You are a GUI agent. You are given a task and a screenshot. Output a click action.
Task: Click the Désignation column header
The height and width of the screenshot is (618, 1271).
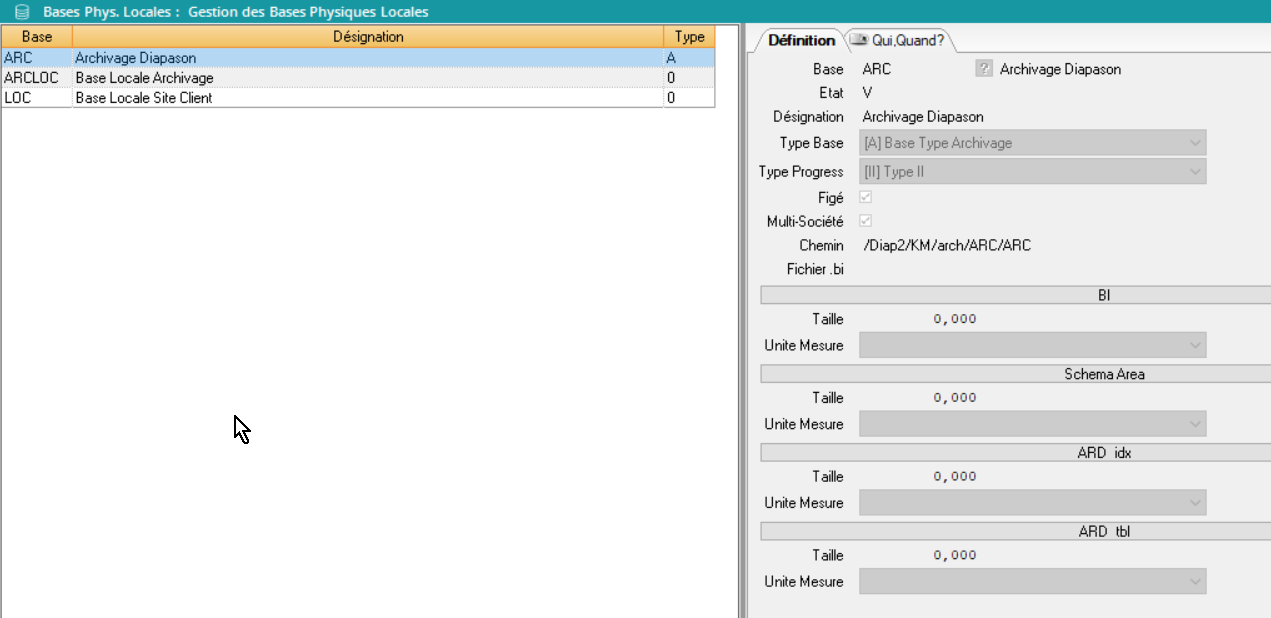click(x=367, y=36)
